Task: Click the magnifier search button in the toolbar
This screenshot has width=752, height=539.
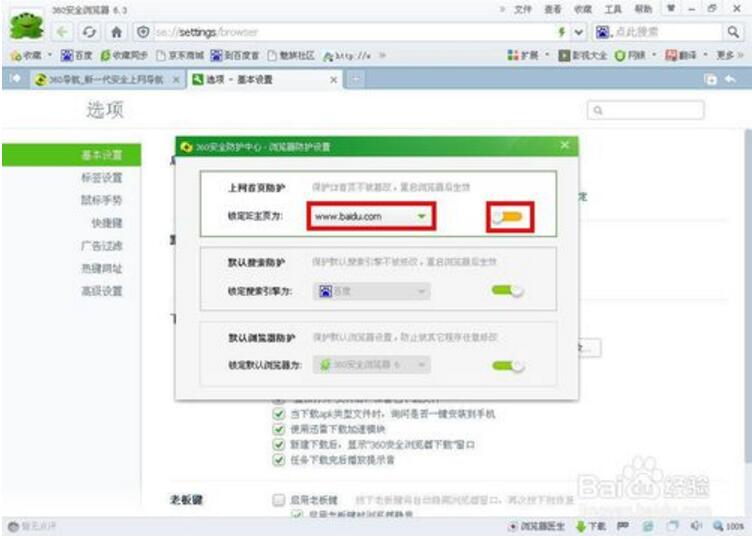Action: point(733,32)
